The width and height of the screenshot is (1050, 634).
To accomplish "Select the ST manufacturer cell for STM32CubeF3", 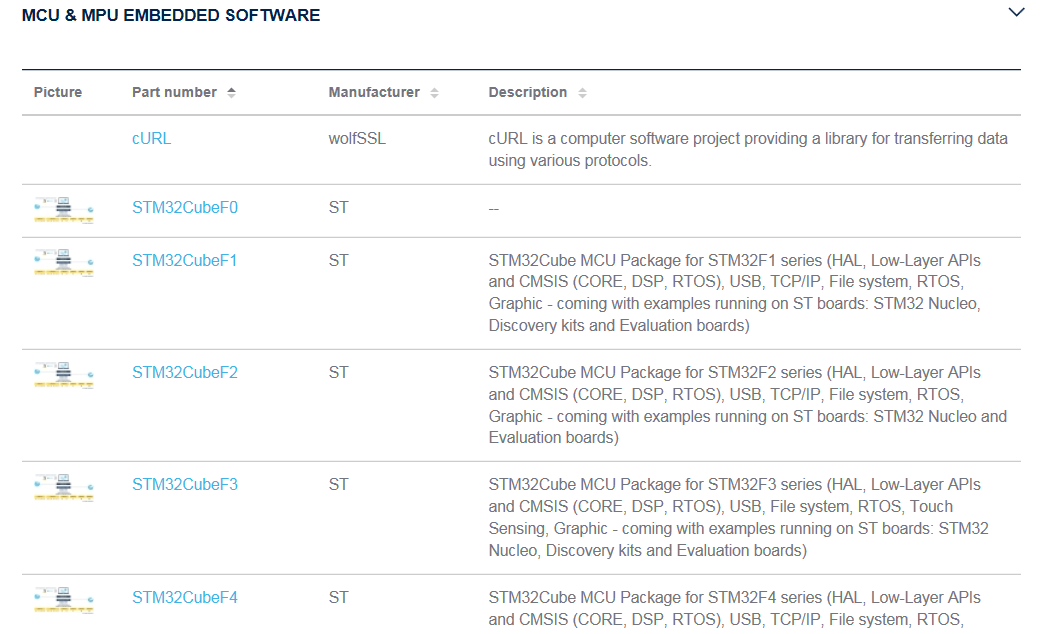I will 338,484.
